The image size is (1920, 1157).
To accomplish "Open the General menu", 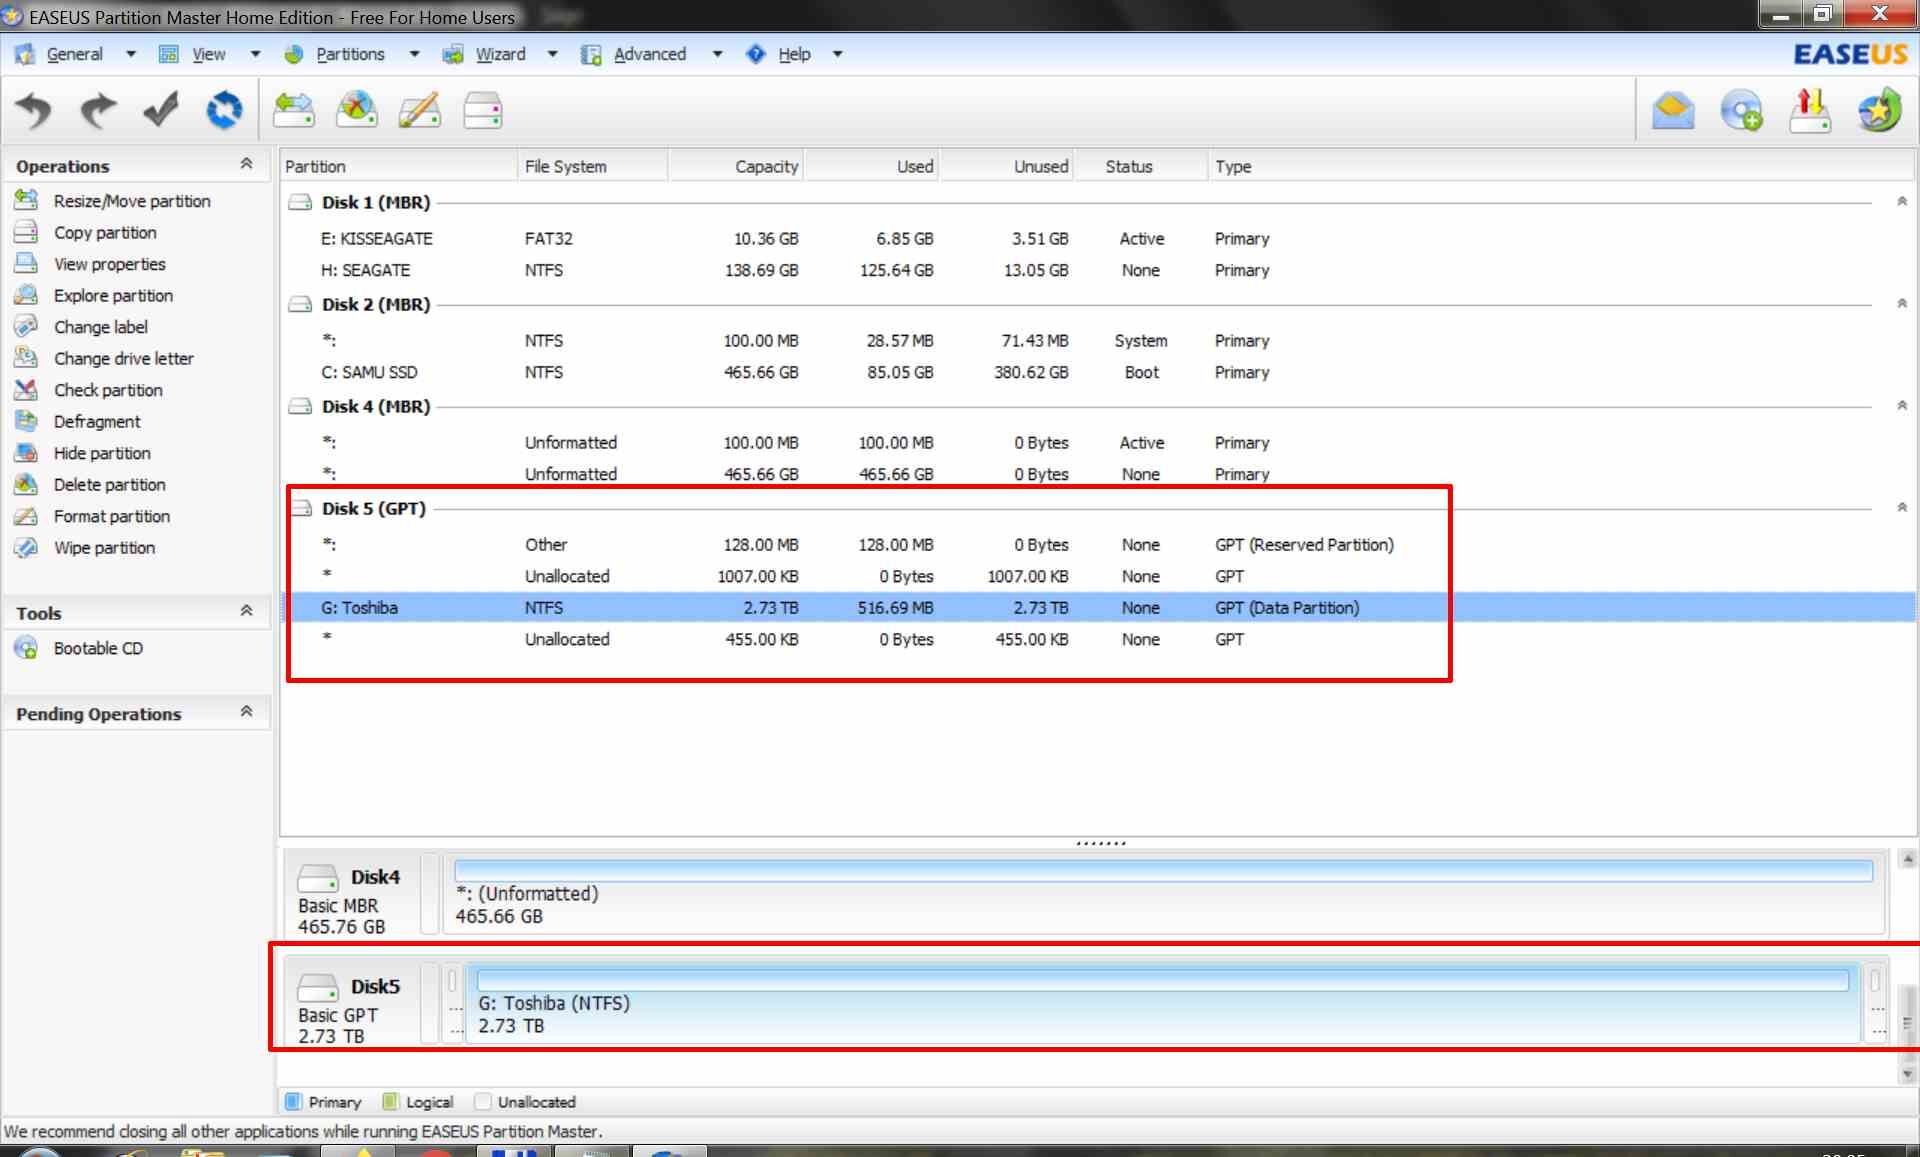I will coord(74,54).
